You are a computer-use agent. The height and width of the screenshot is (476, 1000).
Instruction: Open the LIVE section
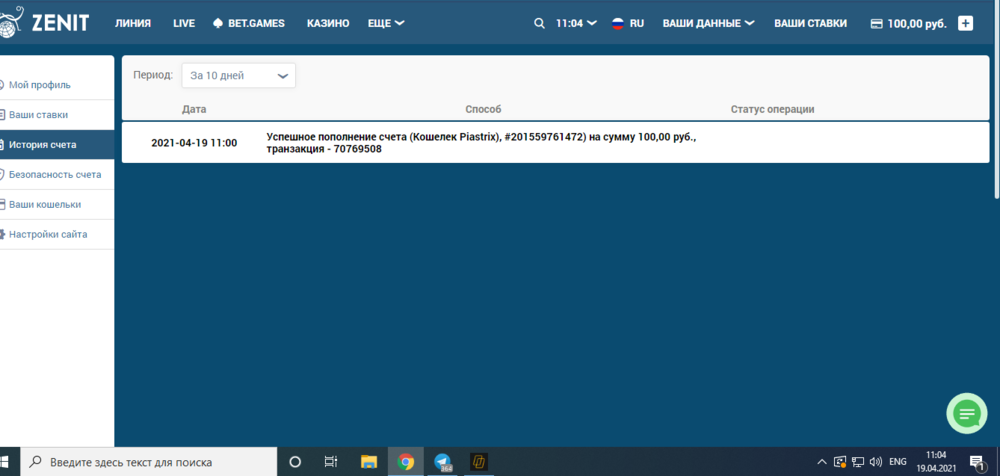pyautogui.click(x=184, y=24)
